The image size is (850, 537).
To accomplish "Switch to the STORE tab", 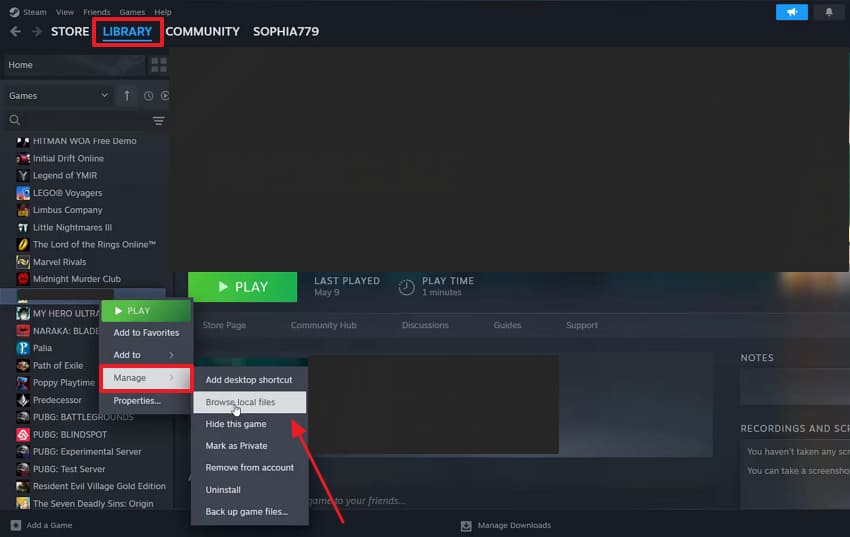I will [x=70, y=32].
